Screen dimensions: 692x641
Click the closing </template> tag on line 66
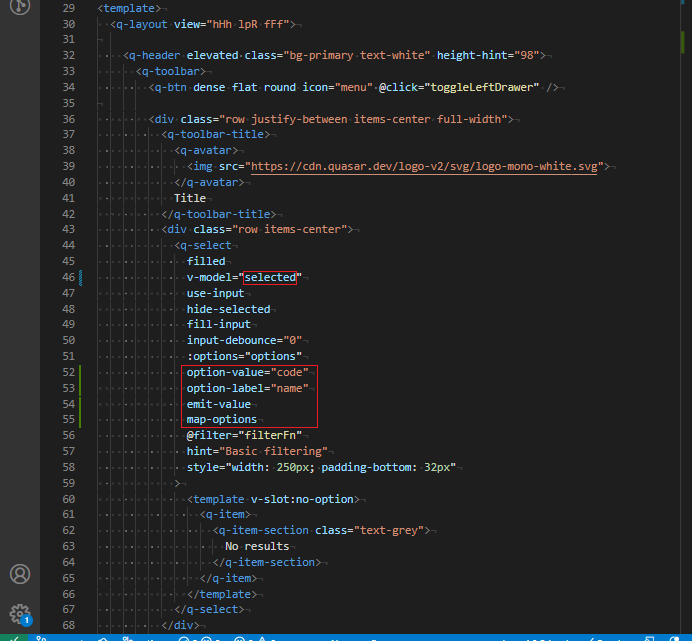point(222,595)
